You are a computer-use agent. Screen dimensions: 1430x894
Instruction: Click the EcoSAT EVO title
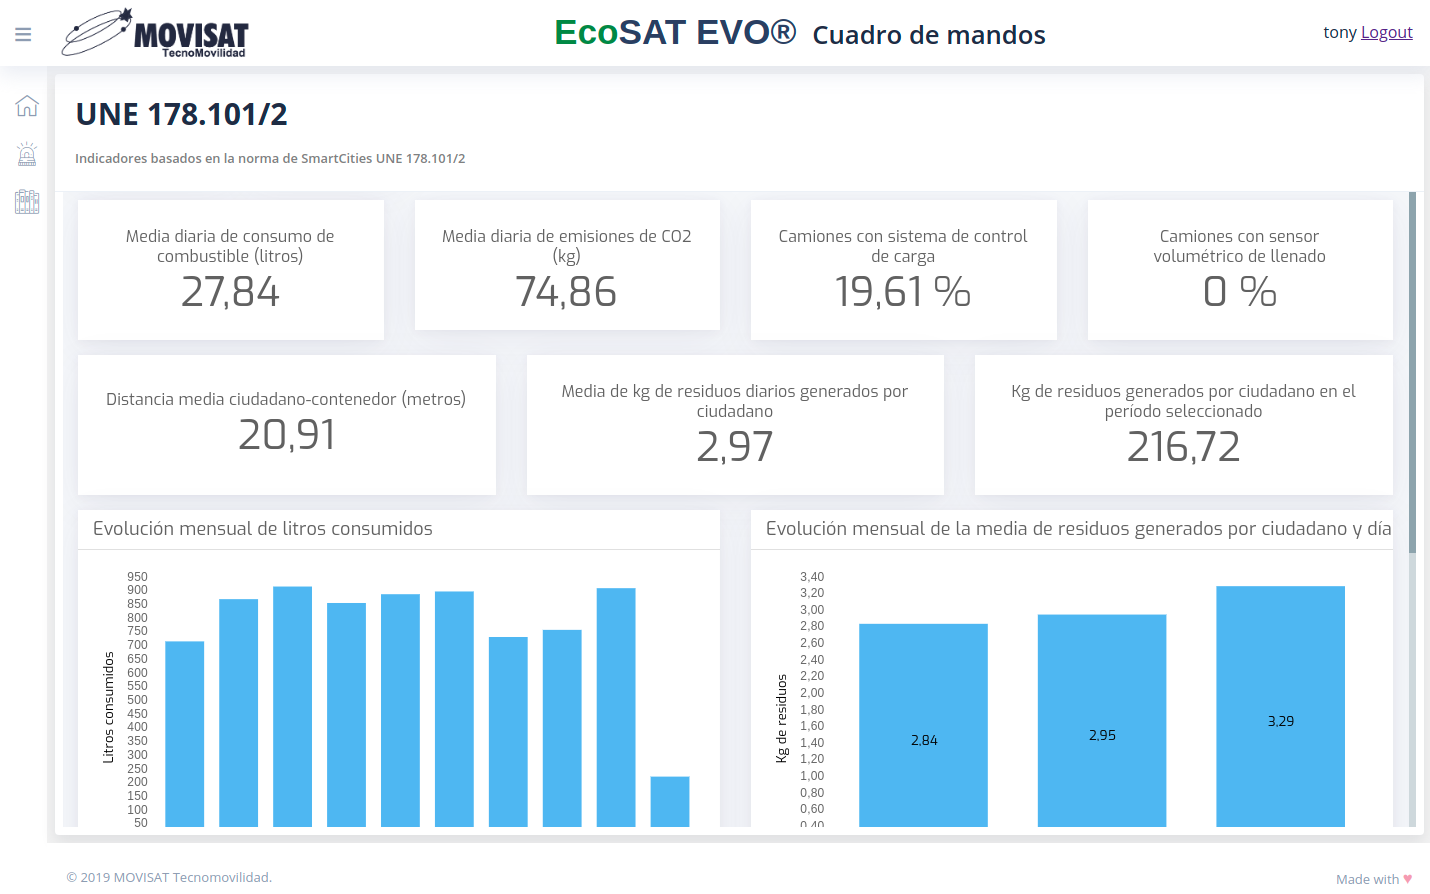(x=675, y=33)
